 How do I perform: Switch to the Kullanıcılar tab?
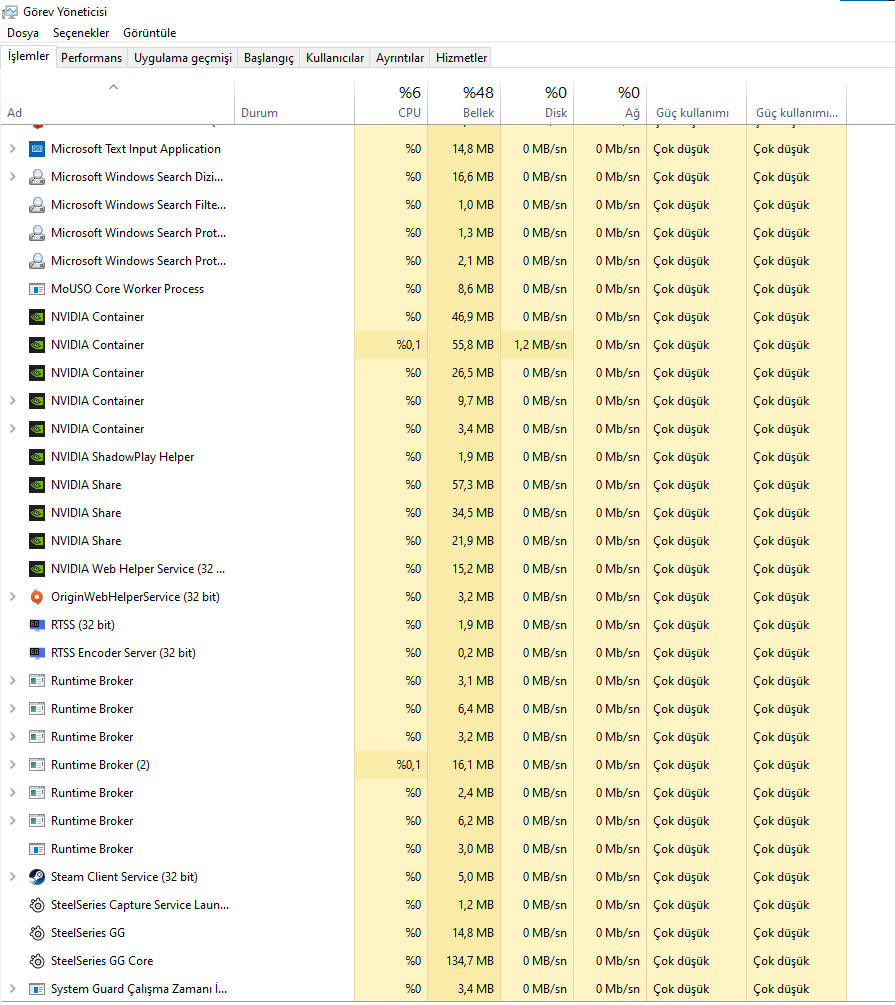(335, 58)
